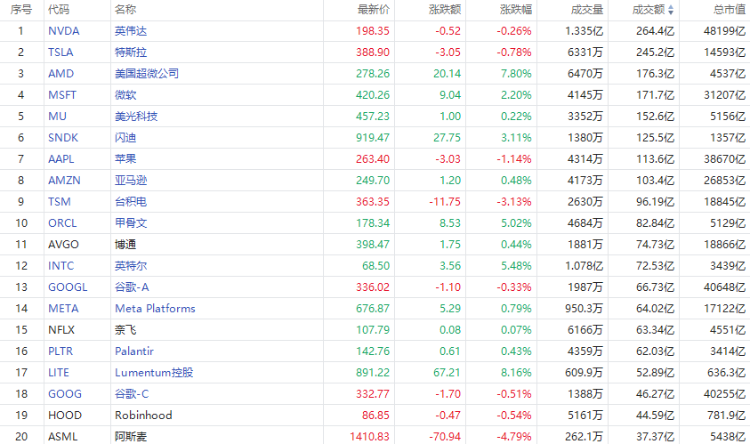Viewport: 750px width, 444px height.
Task: Open the PLTR ticker link
Action: pyautogui.click(x=60, y=351)
